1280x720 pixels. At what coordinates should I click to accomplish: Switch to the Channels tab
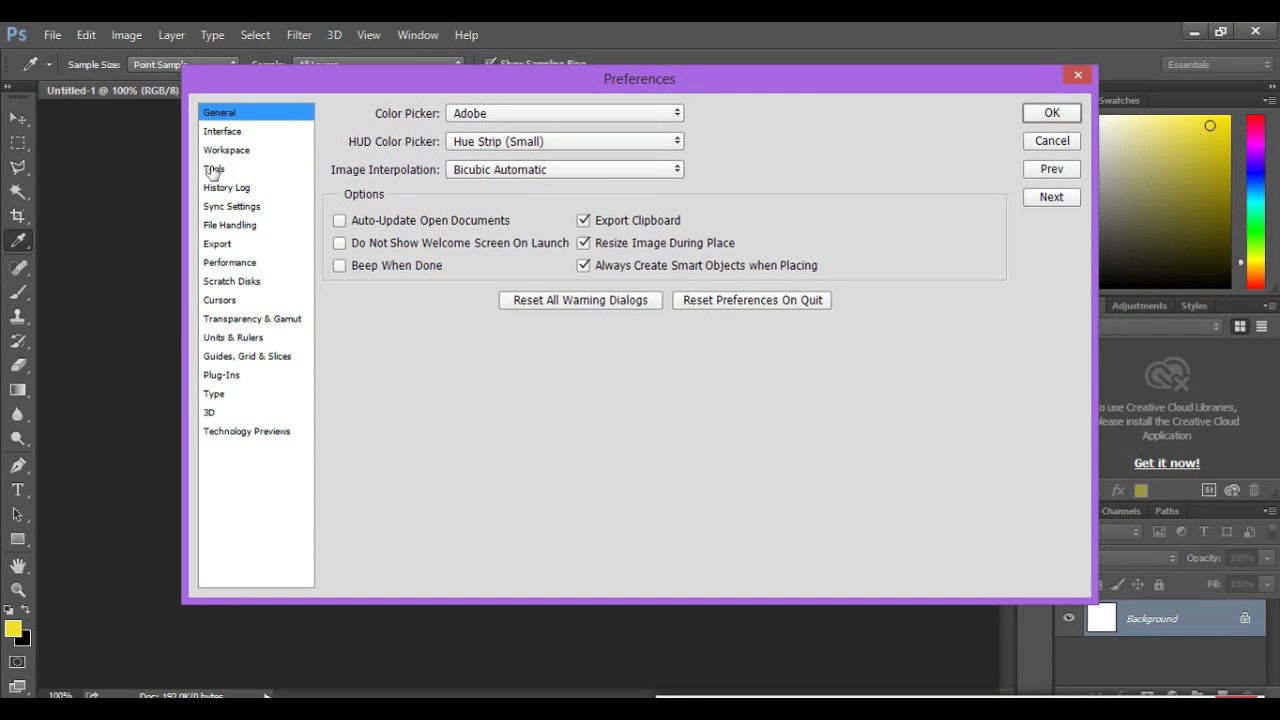(x=1121, y=511)
